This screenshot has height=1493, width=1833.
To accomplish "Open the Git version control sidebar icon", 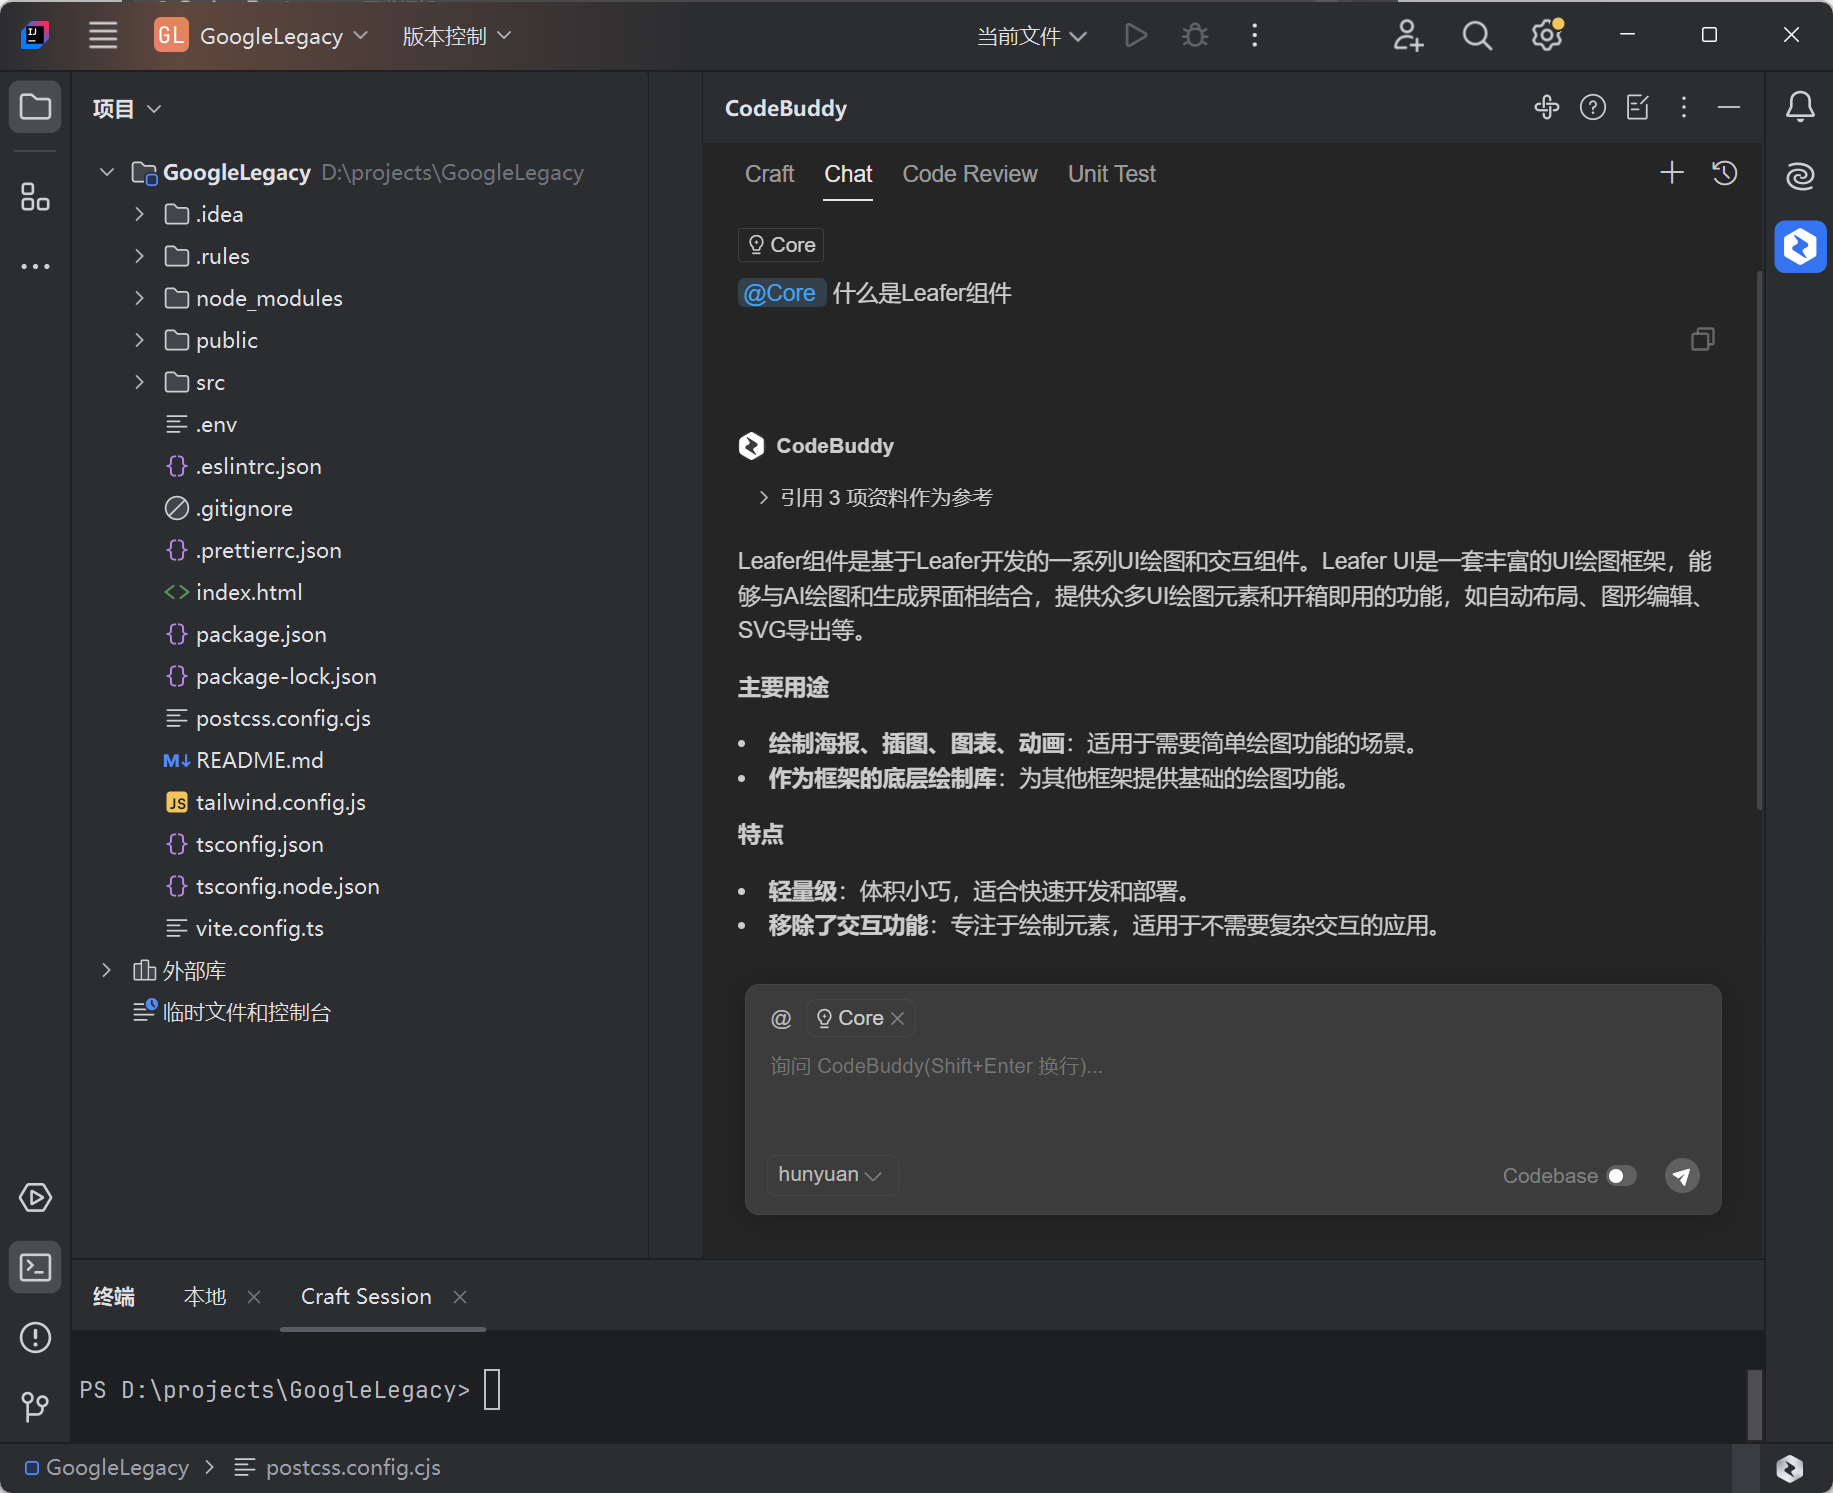I will point(36,1407).
